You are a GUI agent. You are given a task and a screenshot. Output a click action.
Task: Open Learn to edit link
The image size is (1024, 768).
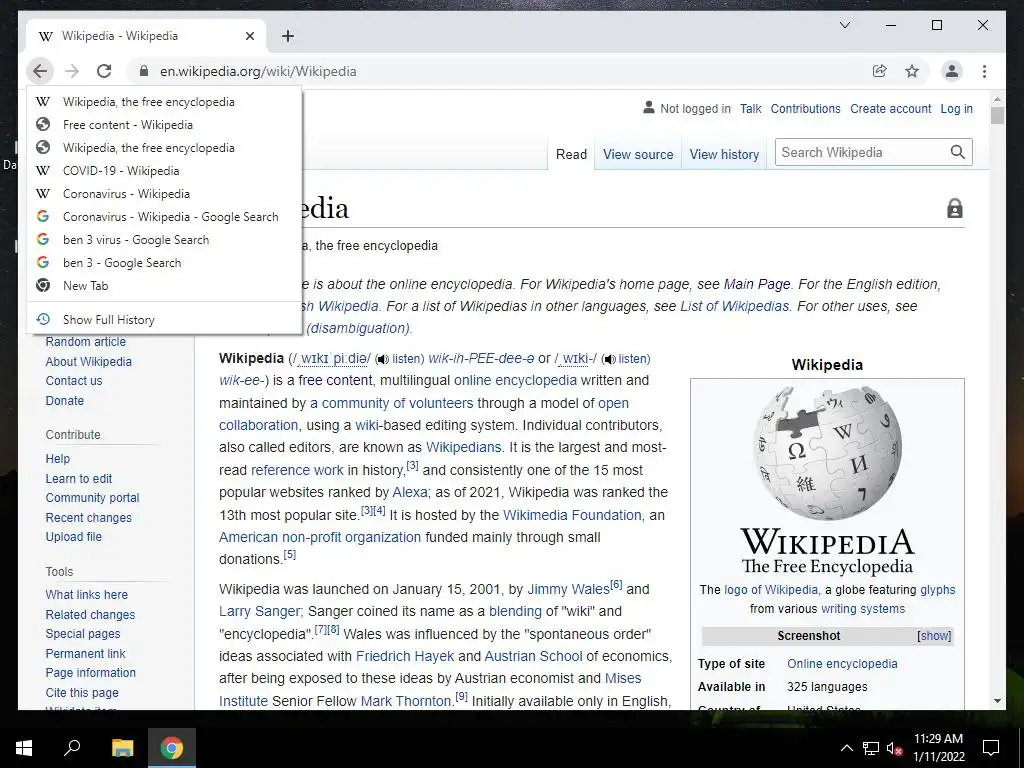tap(79, 479)
